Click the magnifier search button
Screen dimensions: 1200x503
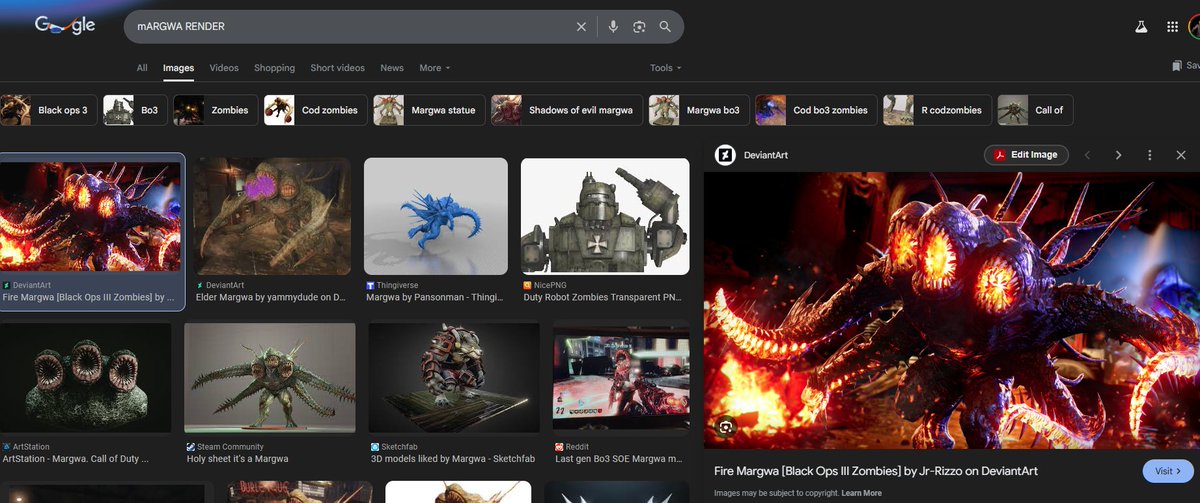pyautogui.click(x=665, y=27)
